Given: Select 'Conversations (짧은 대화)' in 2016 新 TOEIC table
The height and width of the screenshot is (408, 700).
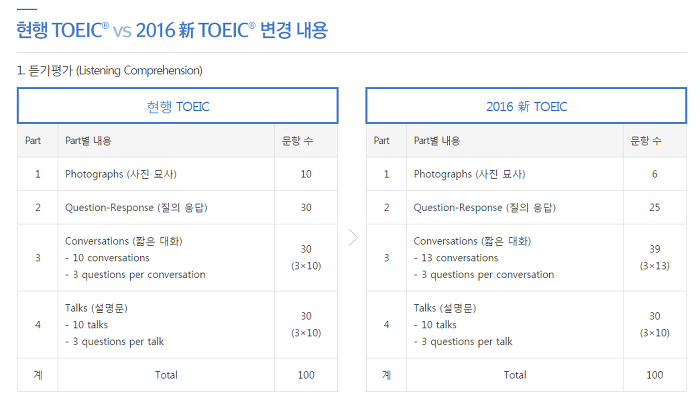Looking at the screenshot, I should tap(472, 241).
